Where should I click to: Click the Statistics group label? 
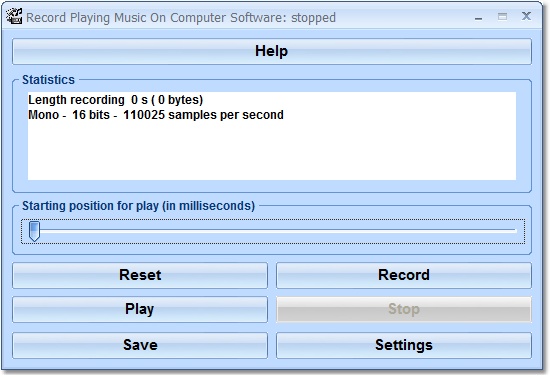tap(48, 80)
